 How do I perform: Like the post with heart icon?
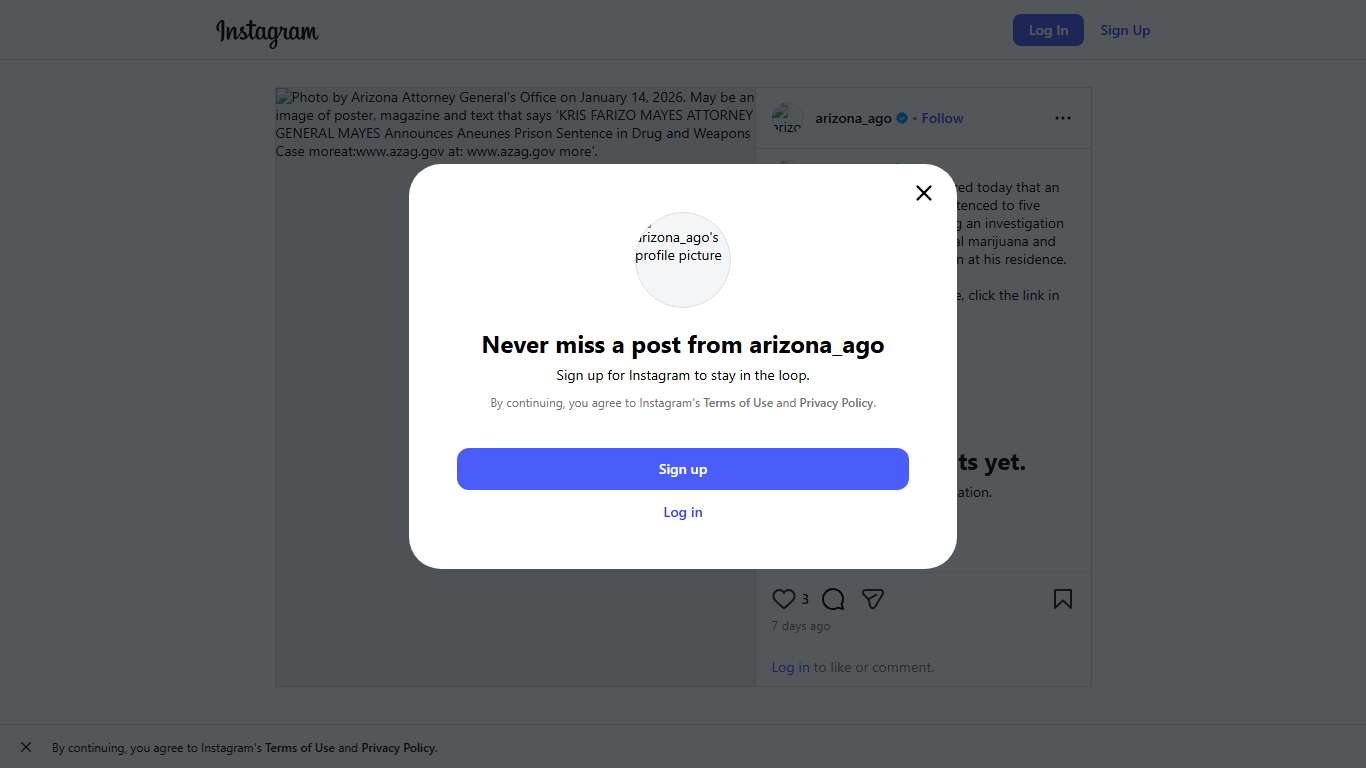(x=783, y=599)
